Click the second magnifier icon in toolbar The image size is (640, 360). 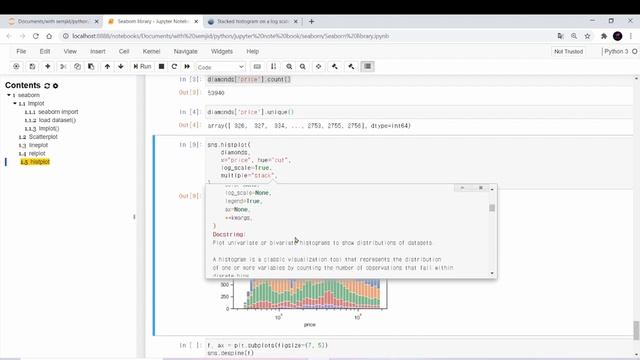302,67
